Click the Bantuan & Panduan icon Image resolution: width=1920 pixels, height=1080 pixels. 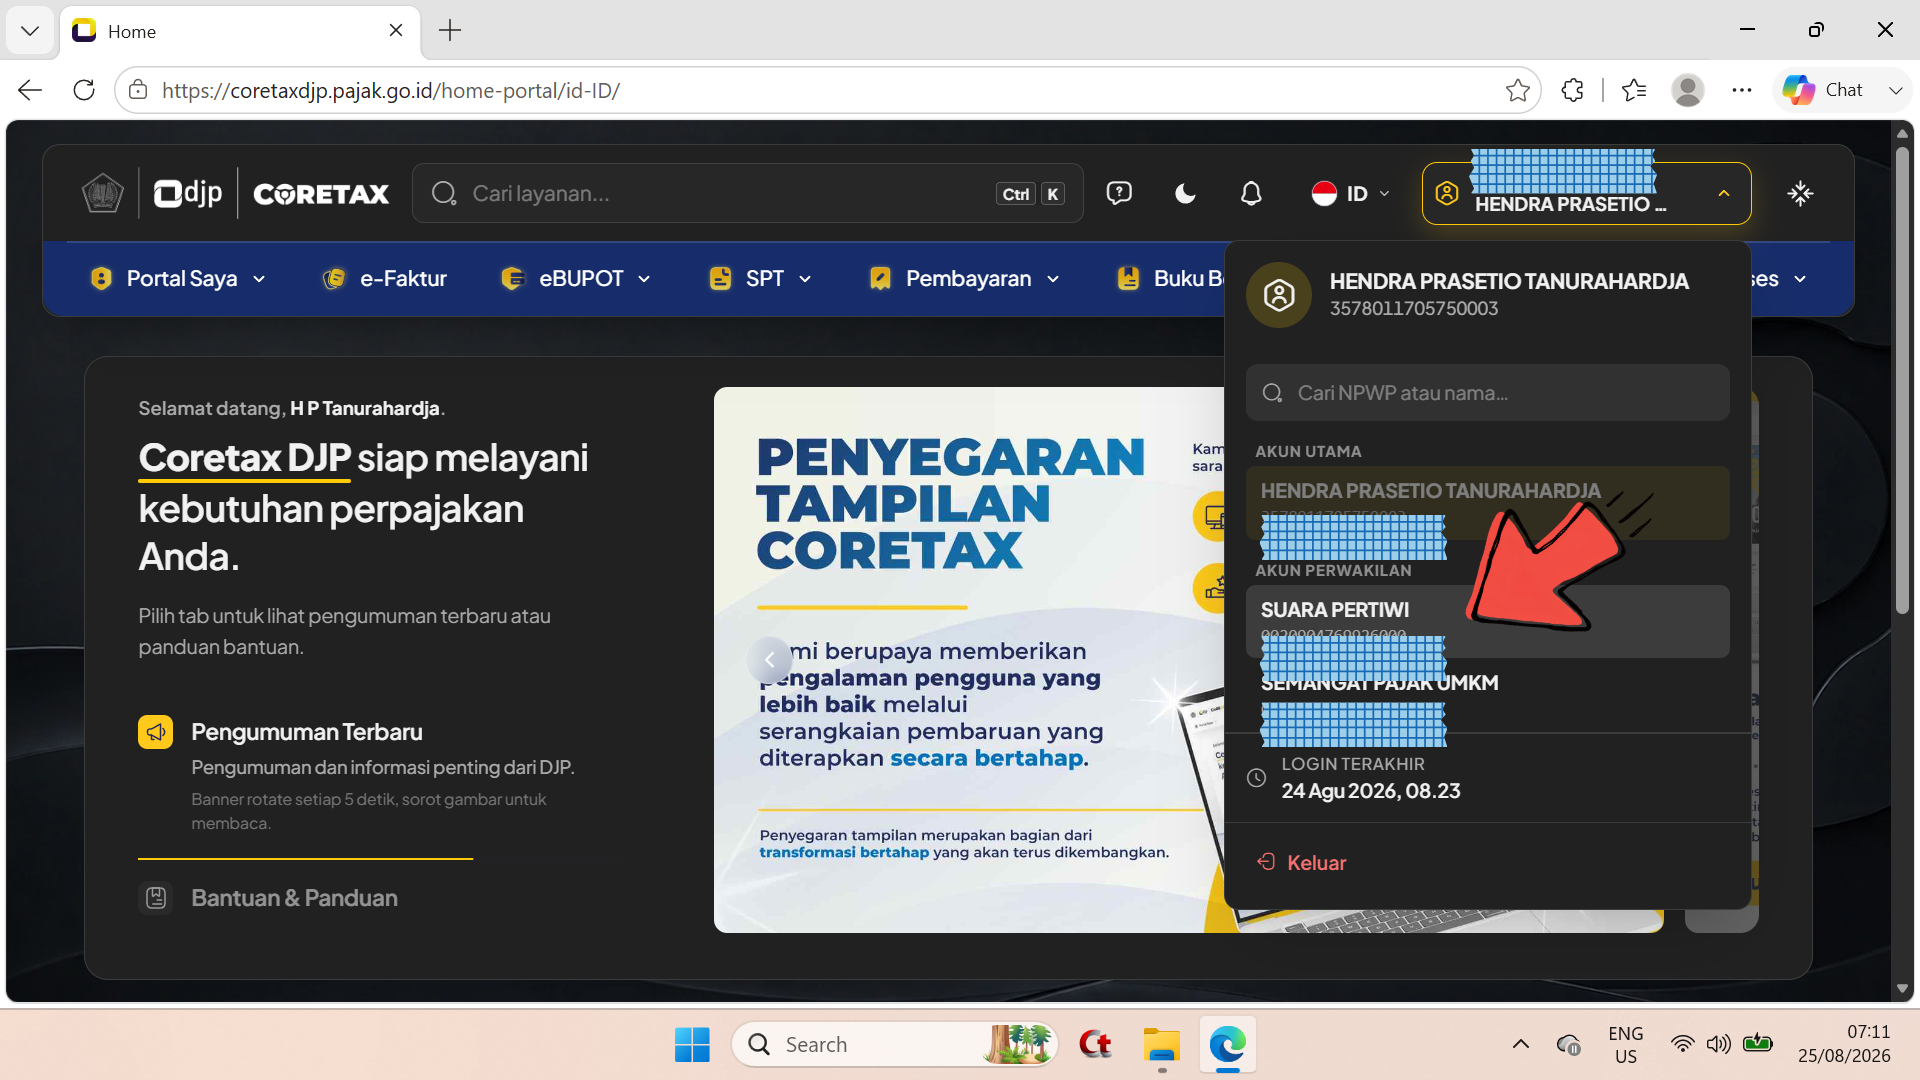155,898
